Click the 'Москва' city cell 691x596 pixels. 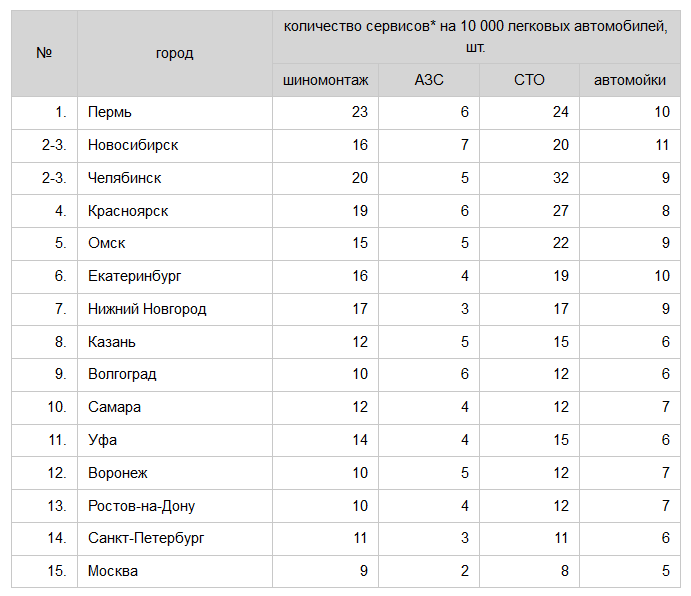click(113, 571)
